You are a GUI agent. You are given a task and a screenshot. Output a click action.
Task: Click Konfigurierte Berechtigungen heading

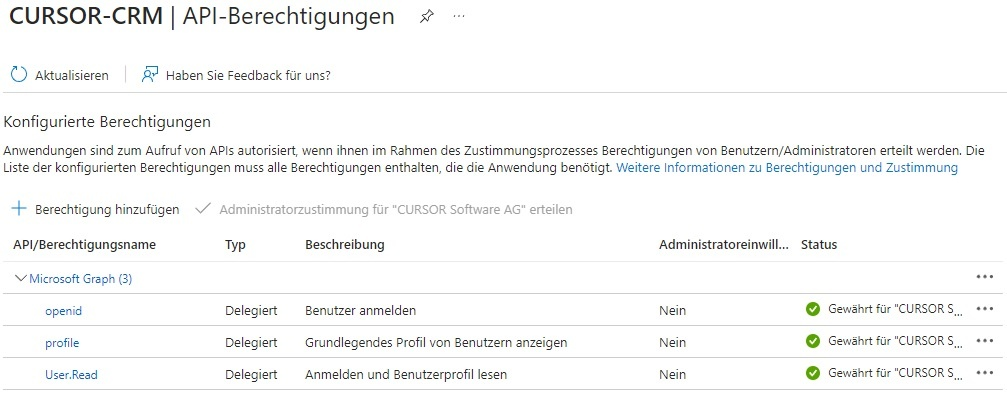pyautogui.click(x=107, y=121)
